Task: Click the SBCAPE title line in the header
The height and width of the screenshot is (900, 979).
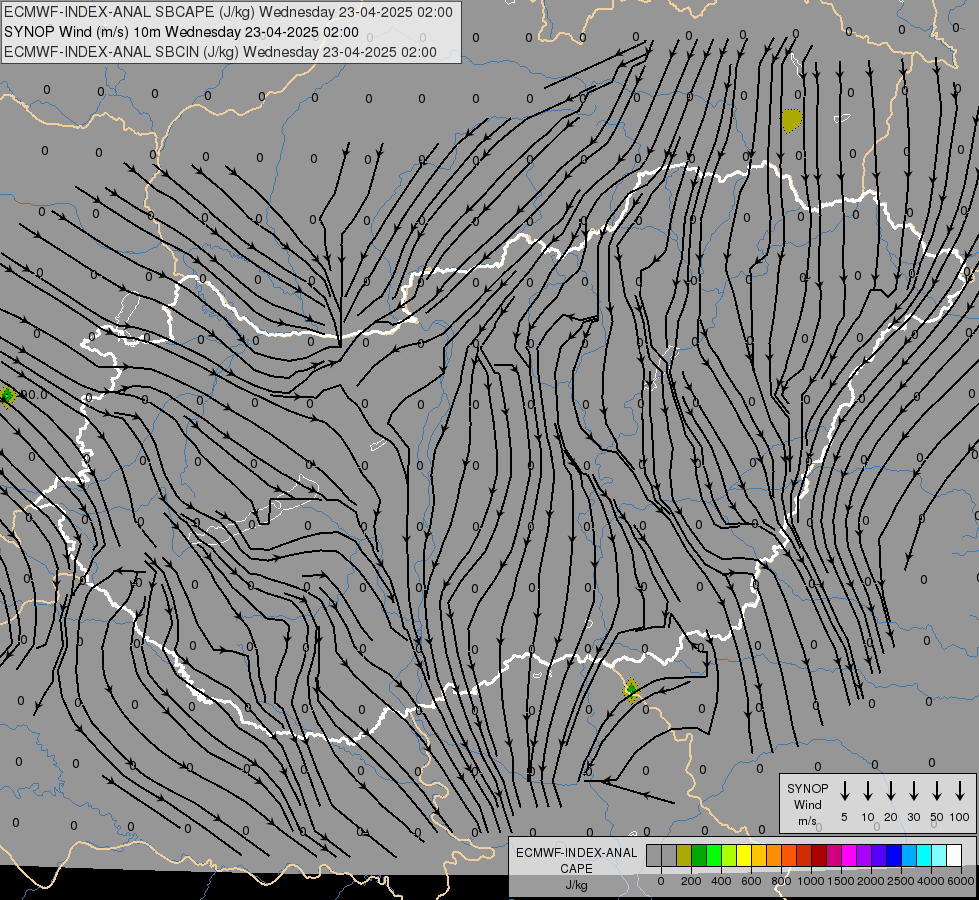Action: tap(228, 12)
